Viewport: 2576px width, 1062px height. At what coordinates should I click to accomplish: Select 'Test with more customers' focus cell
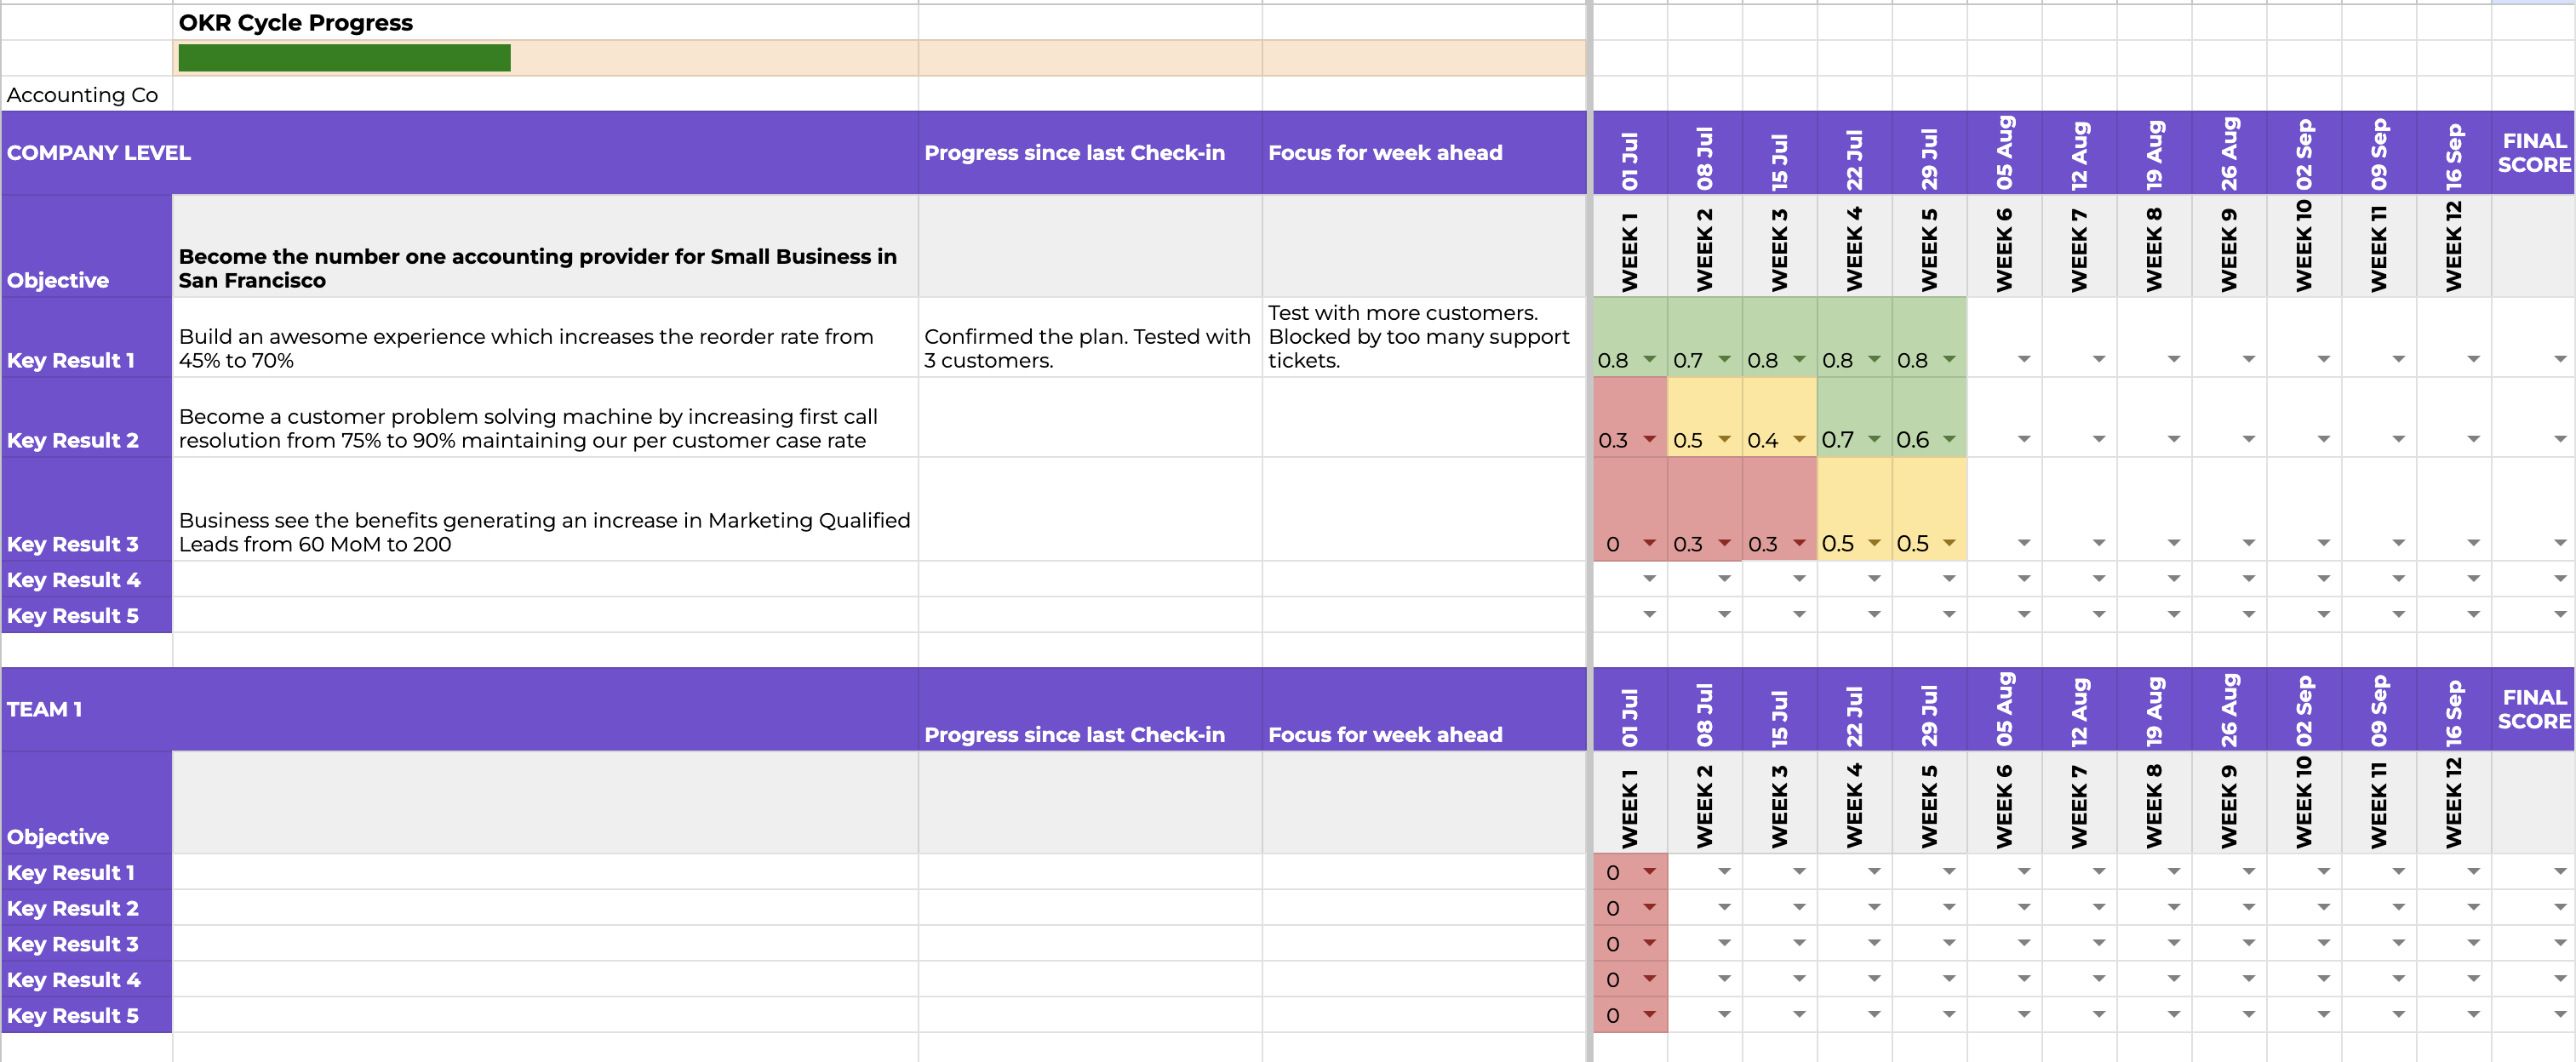point(1424,337)
